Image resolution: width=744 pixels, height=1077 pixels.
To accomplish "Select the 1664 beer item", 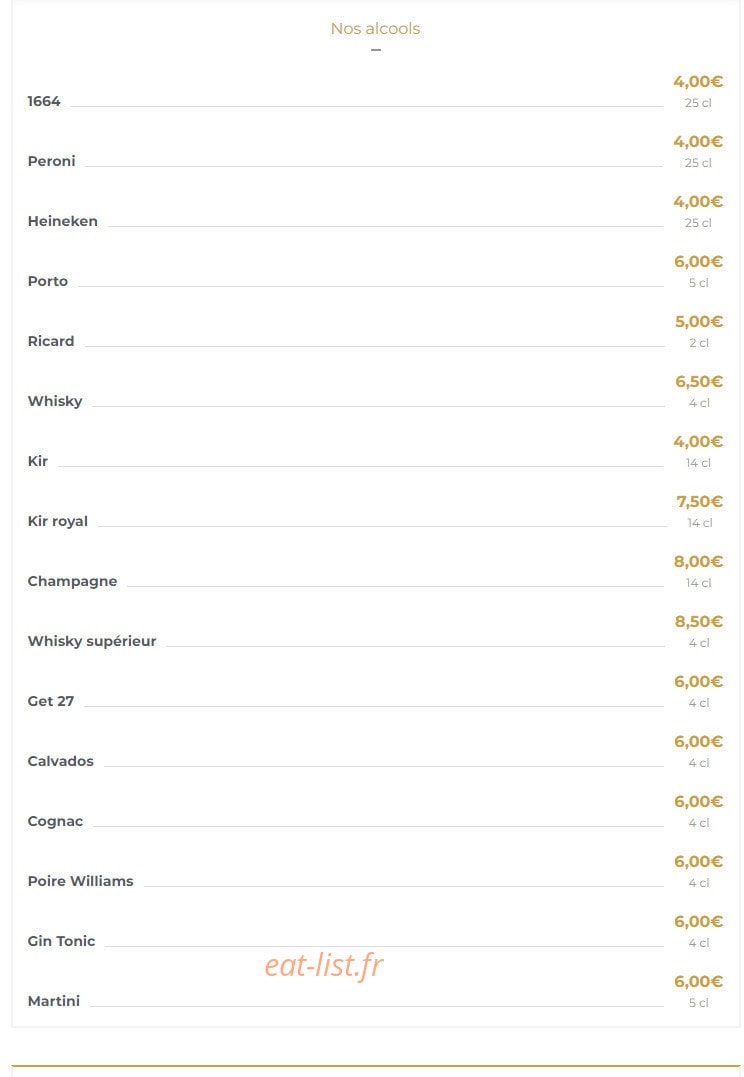I will (44, 101).
